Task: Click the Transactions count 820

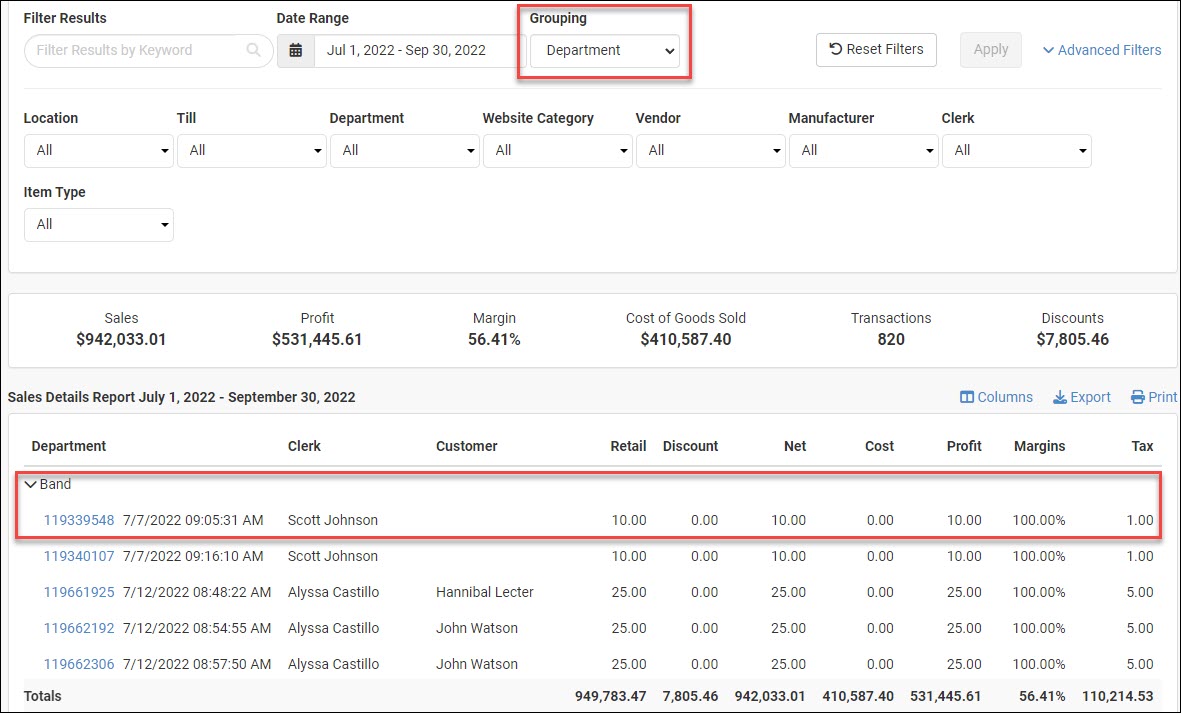Action: point(891,340)
